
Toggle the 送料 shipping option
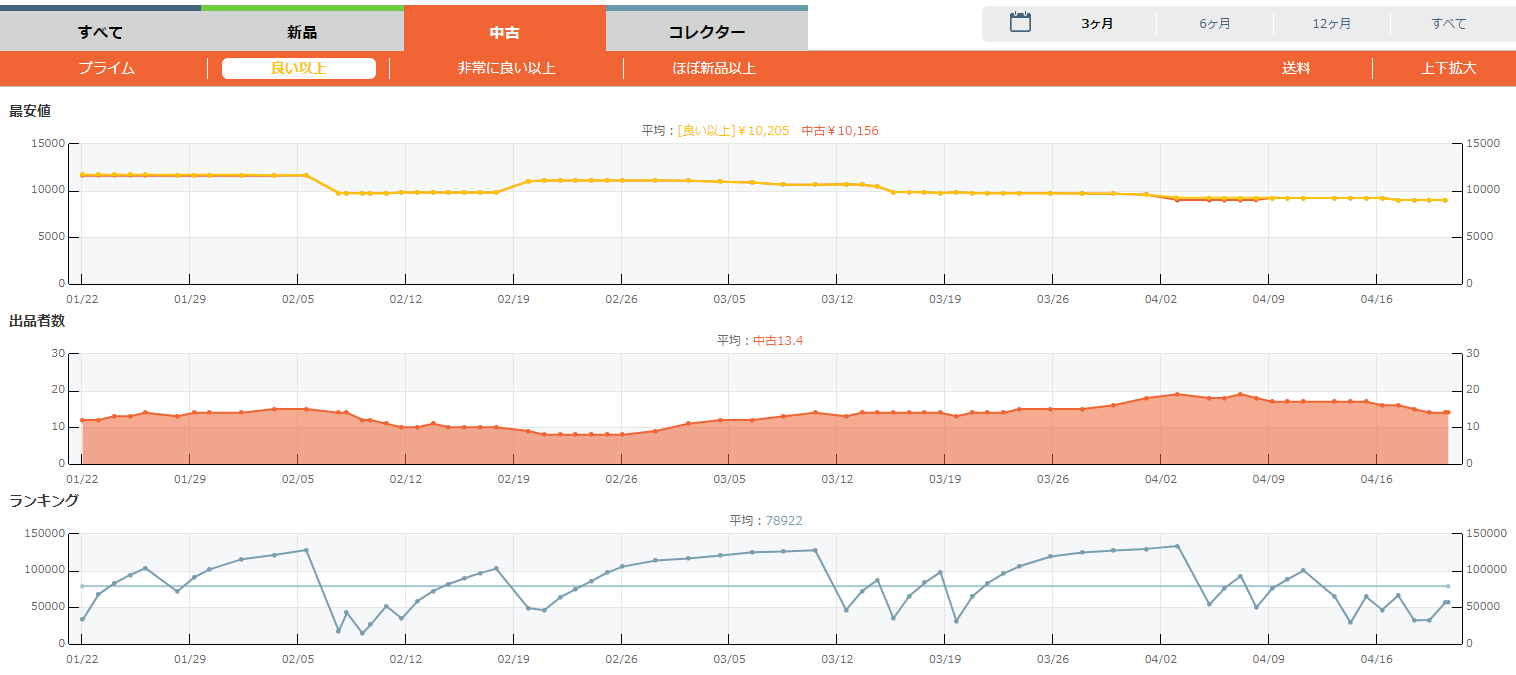coord(1296,68)
